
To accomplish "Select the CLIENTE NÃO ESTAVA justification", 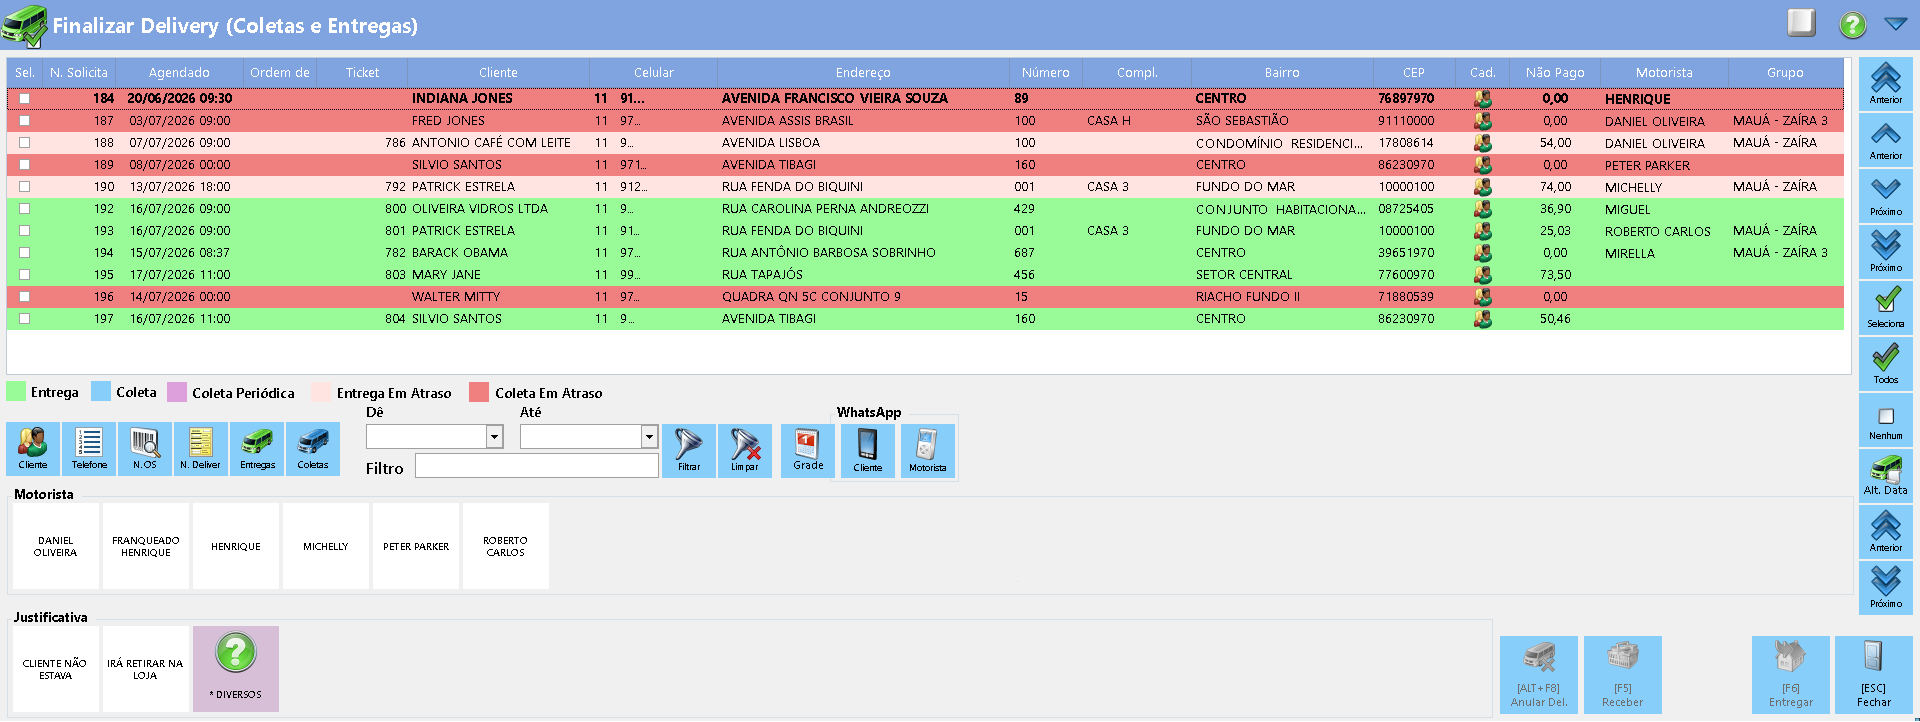I will point(55,669).
